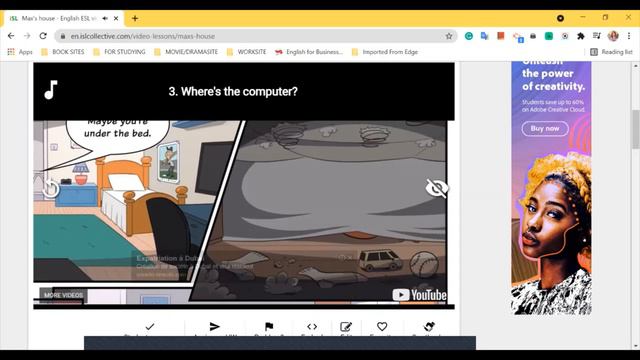
Task: Open the English for Business bookmark
Action: [x=309, y=52]
